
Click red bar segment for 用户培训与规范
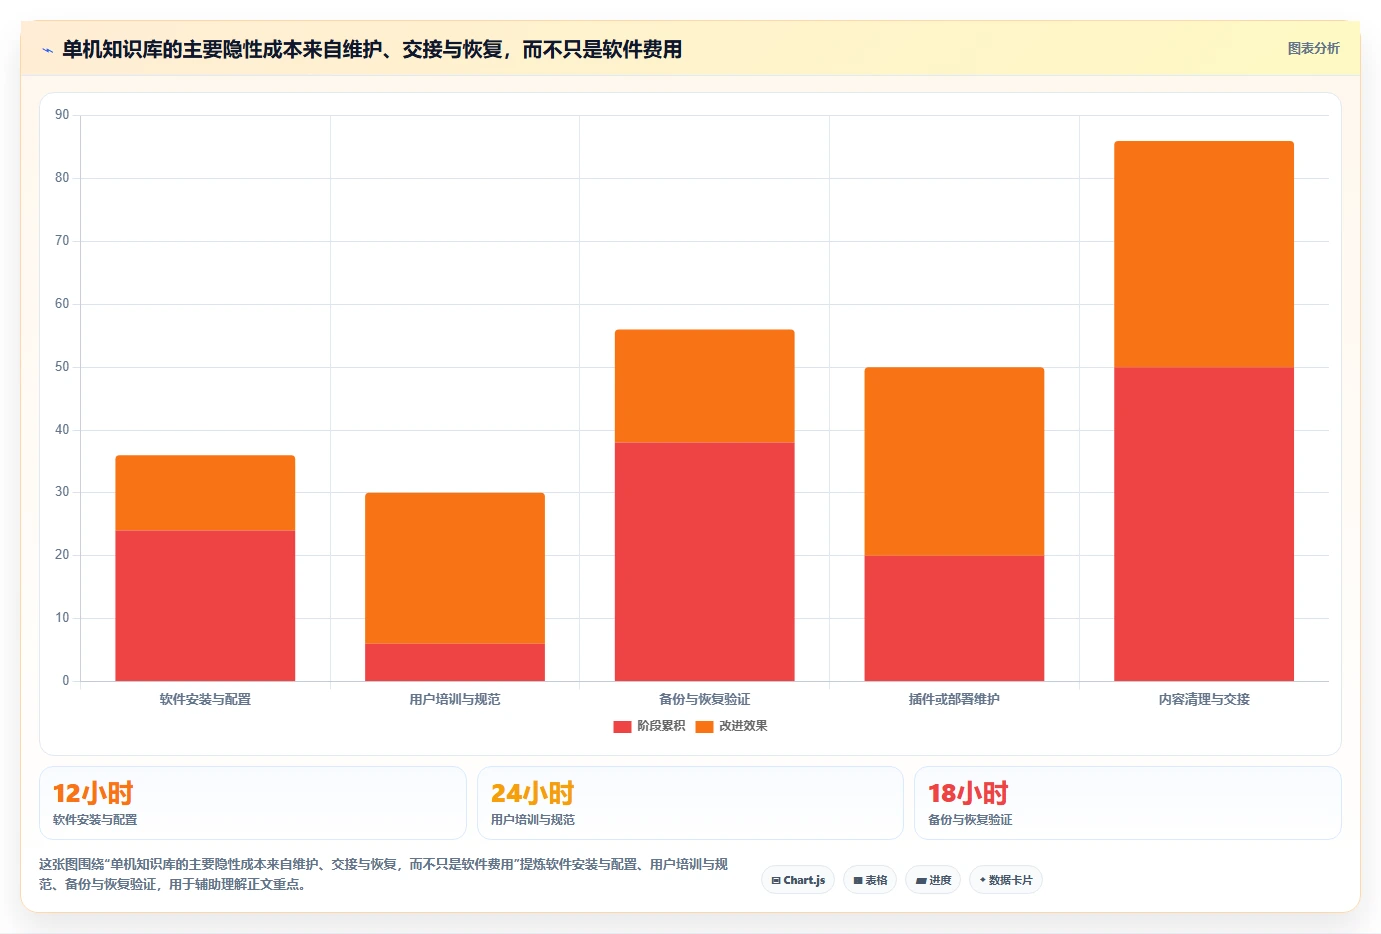point(455,662)
